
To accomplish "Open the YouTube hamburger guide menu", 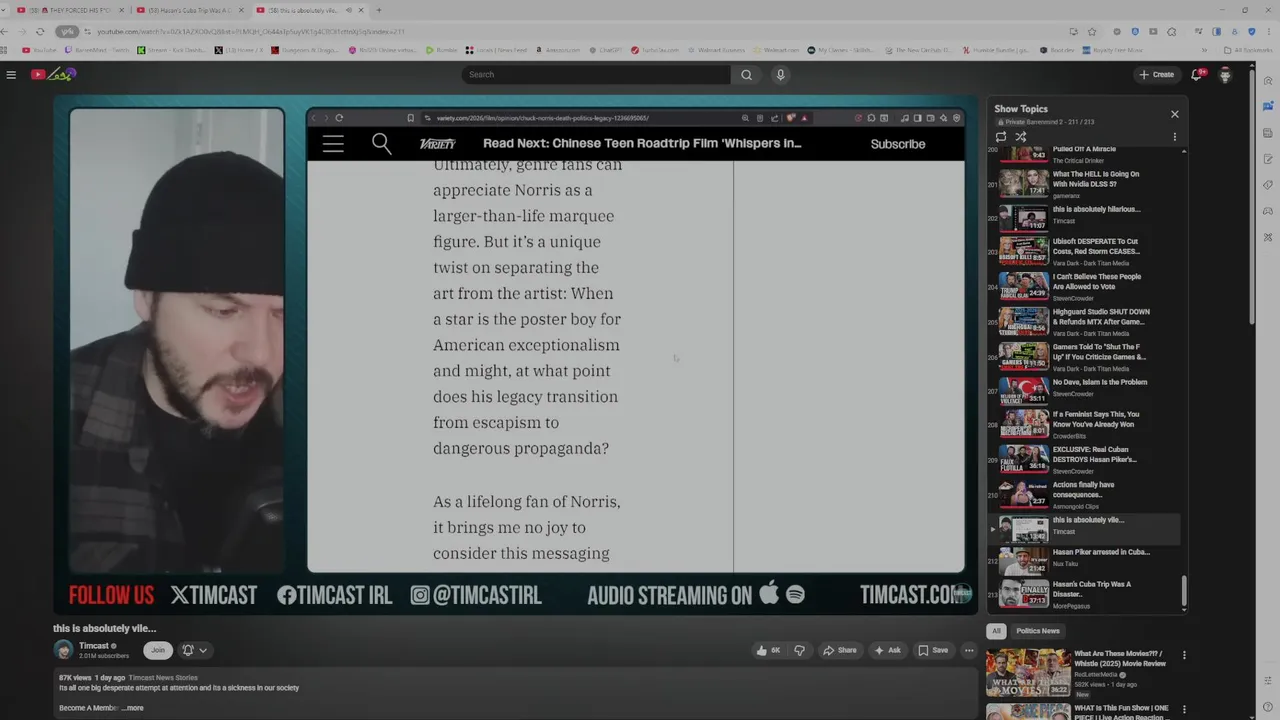I will (11, 74).
